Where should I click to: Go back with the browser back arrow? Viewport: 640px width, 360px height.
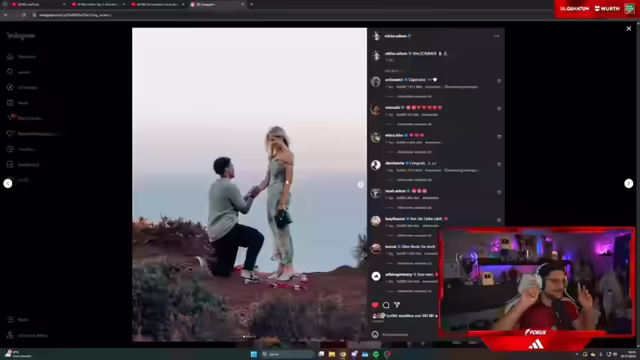point(6,15)
